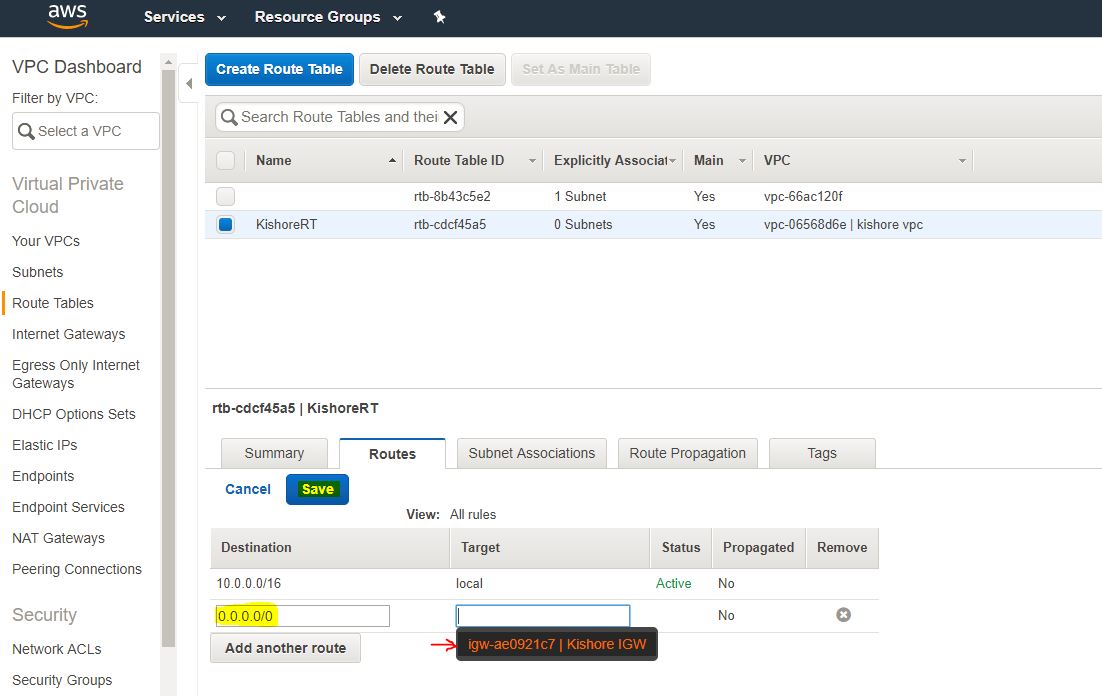Open the Services dropdown menu
This screenshot has height=696, width=1102.
click(x=184, y=17)
